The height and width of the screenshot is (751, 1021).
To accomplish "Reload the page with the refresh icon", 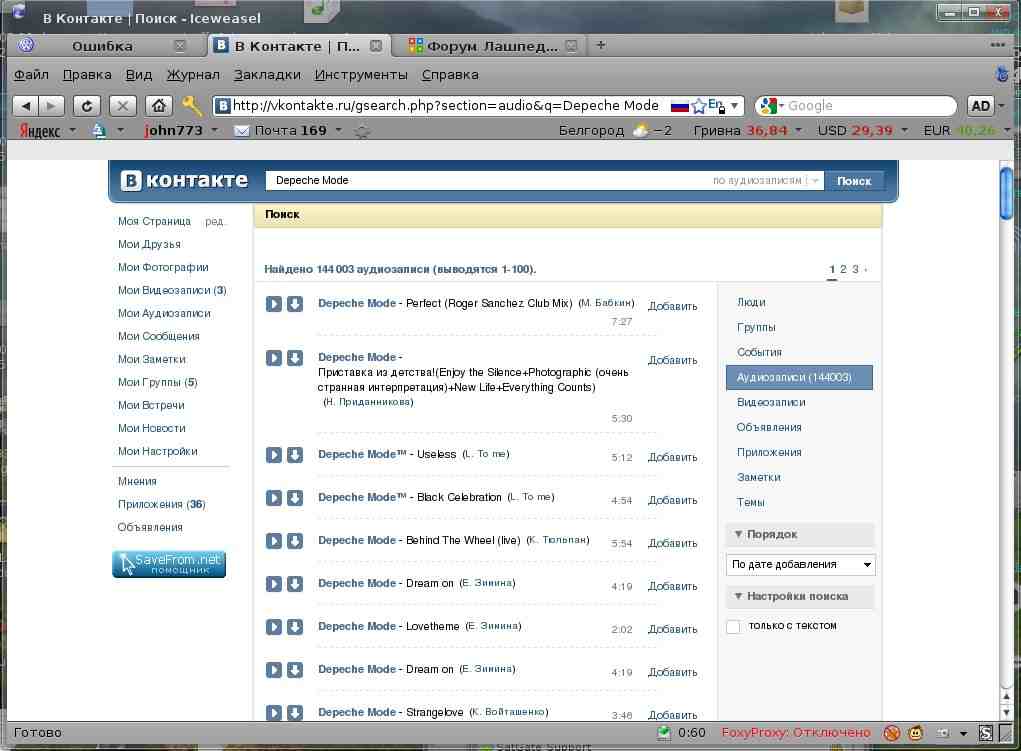I will pos(87,106).
